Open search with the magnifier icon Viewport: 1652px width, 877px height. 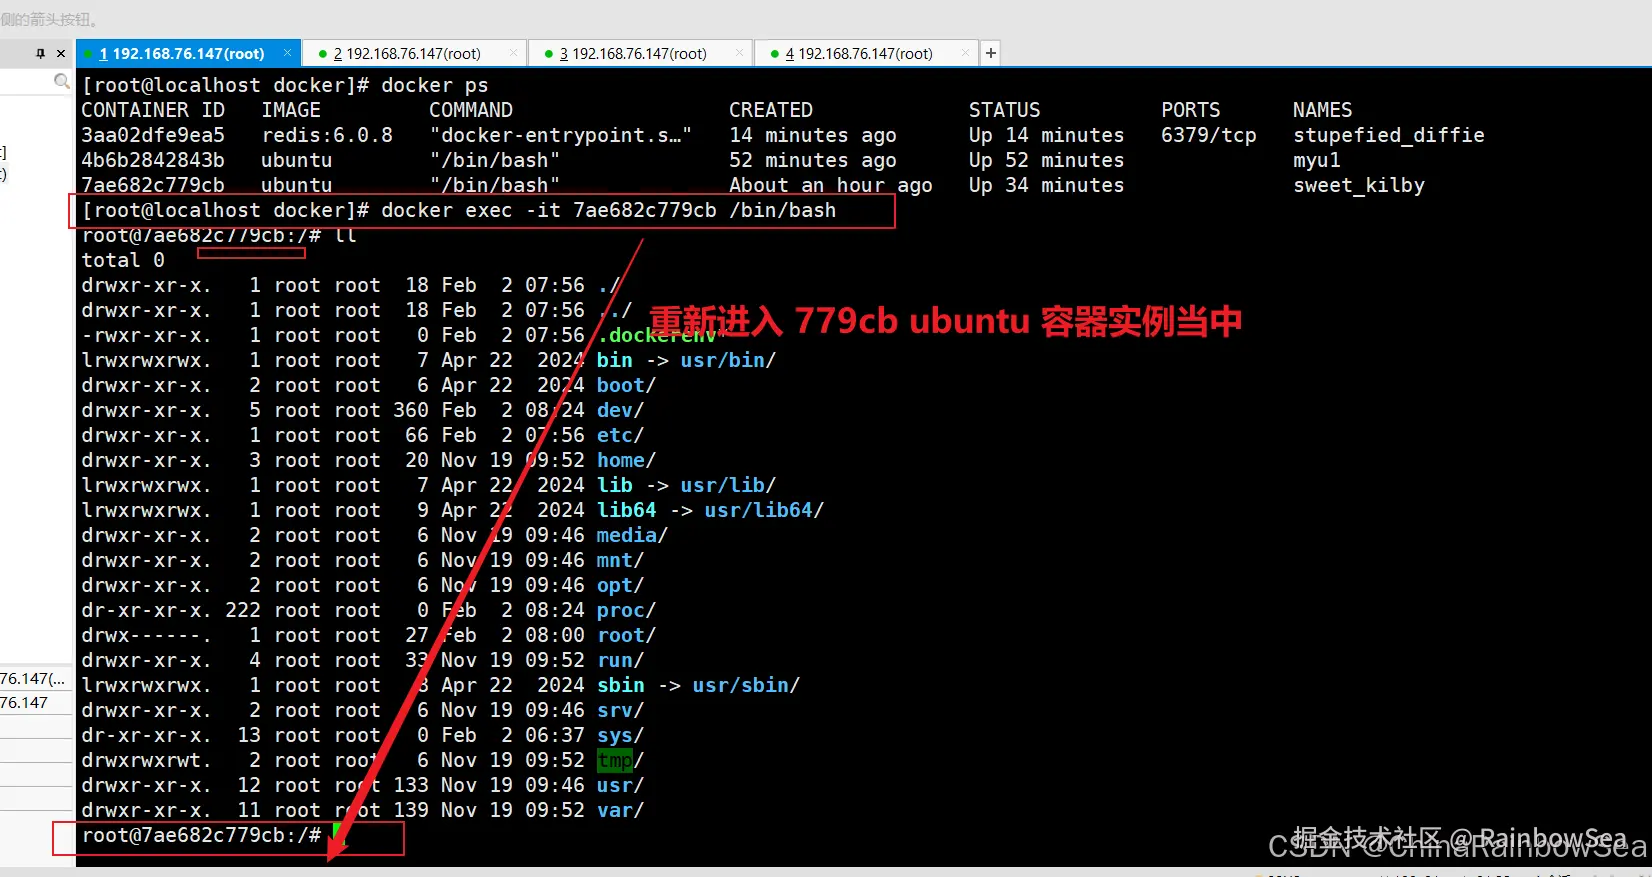tap(62, 81)
